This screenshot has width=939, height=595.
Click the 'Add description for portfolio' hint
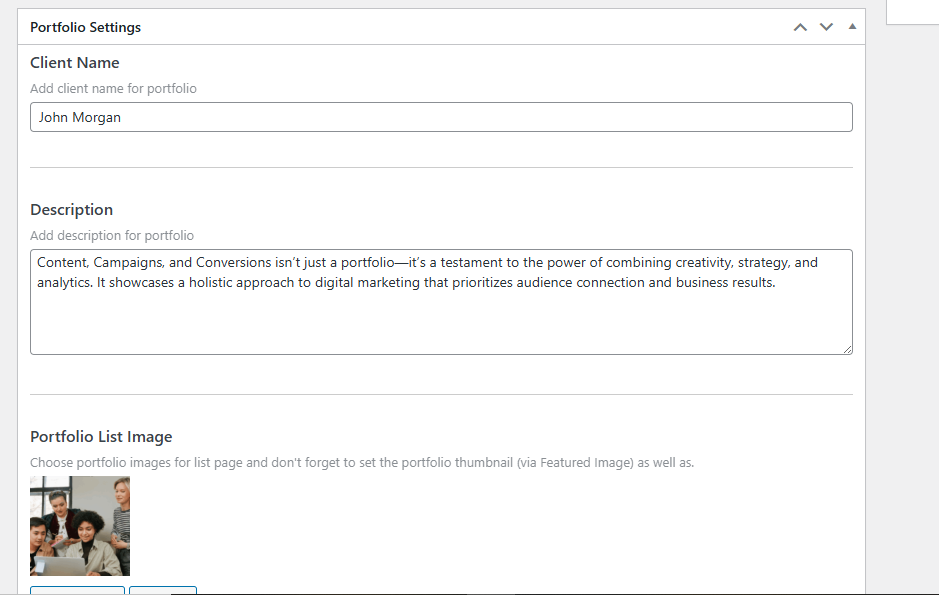coord(112,236)
